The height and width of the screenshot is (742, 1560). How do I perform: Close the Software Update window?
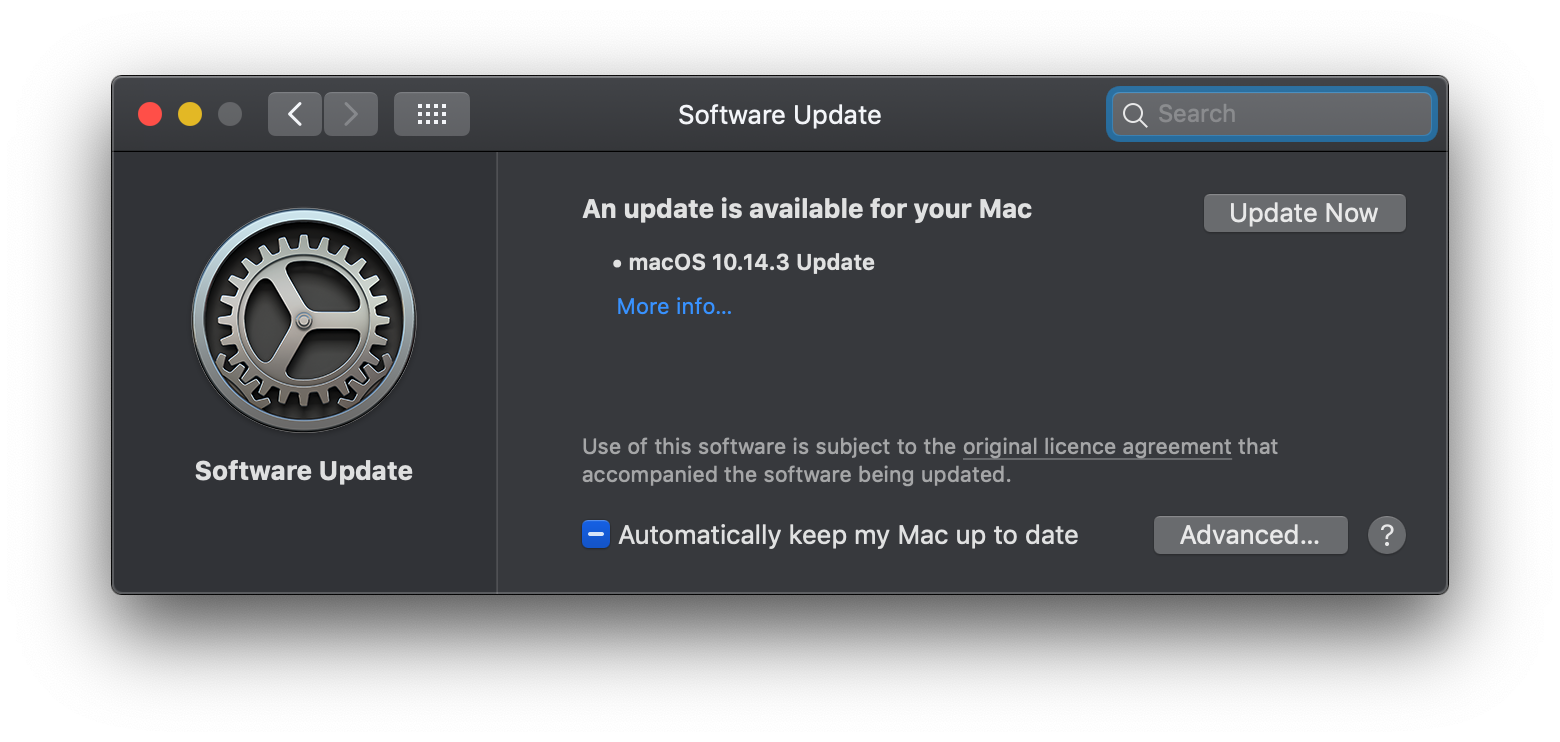pos(150,114)
